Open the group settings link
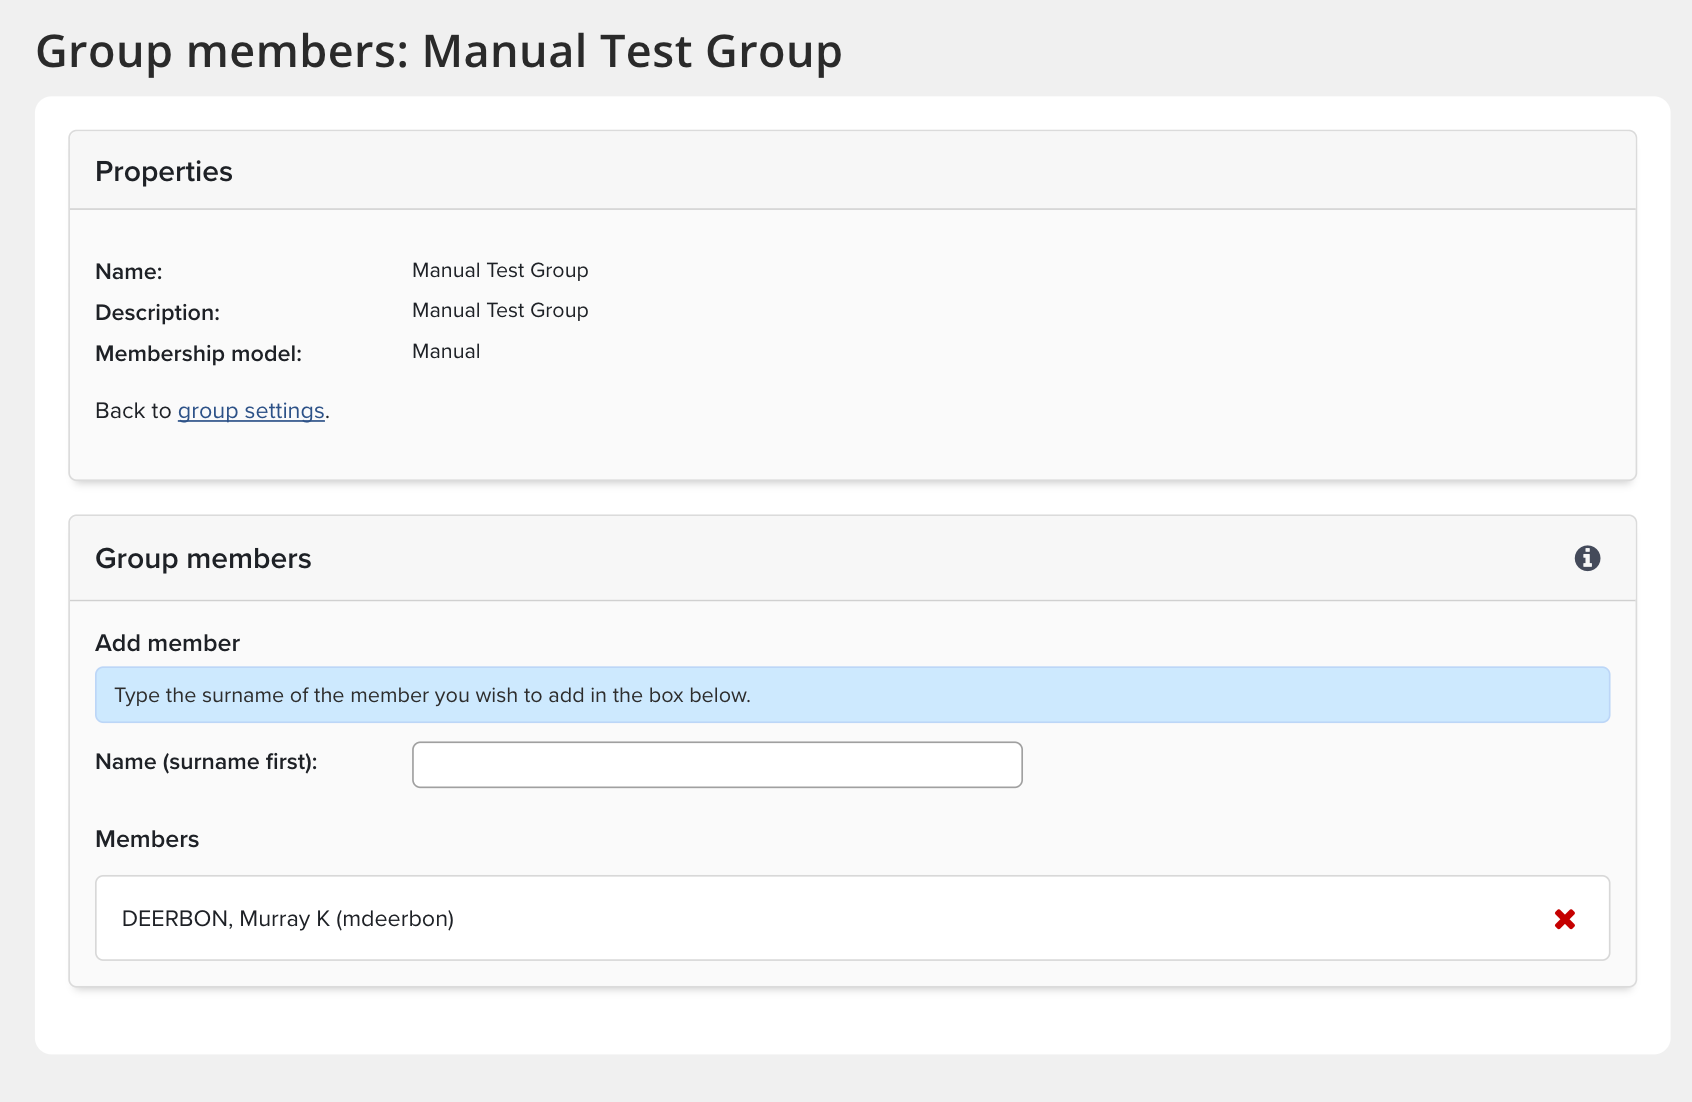The width and height of the screenshot is (1692, 1102). [251, 411]
